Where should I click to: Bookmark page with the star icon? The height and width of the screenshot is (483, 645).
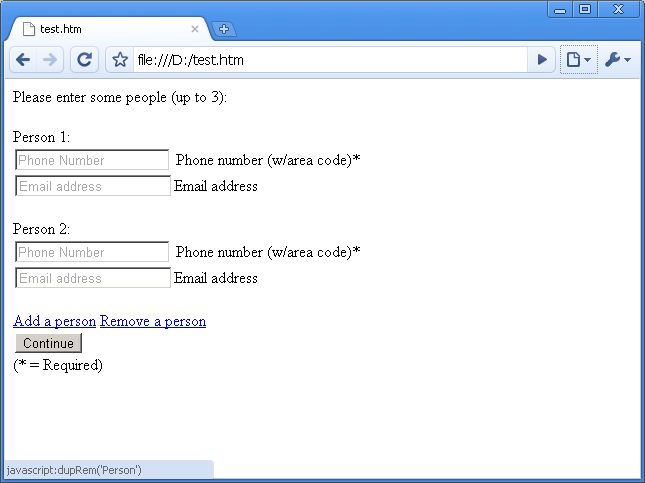[x=120, y=60]
